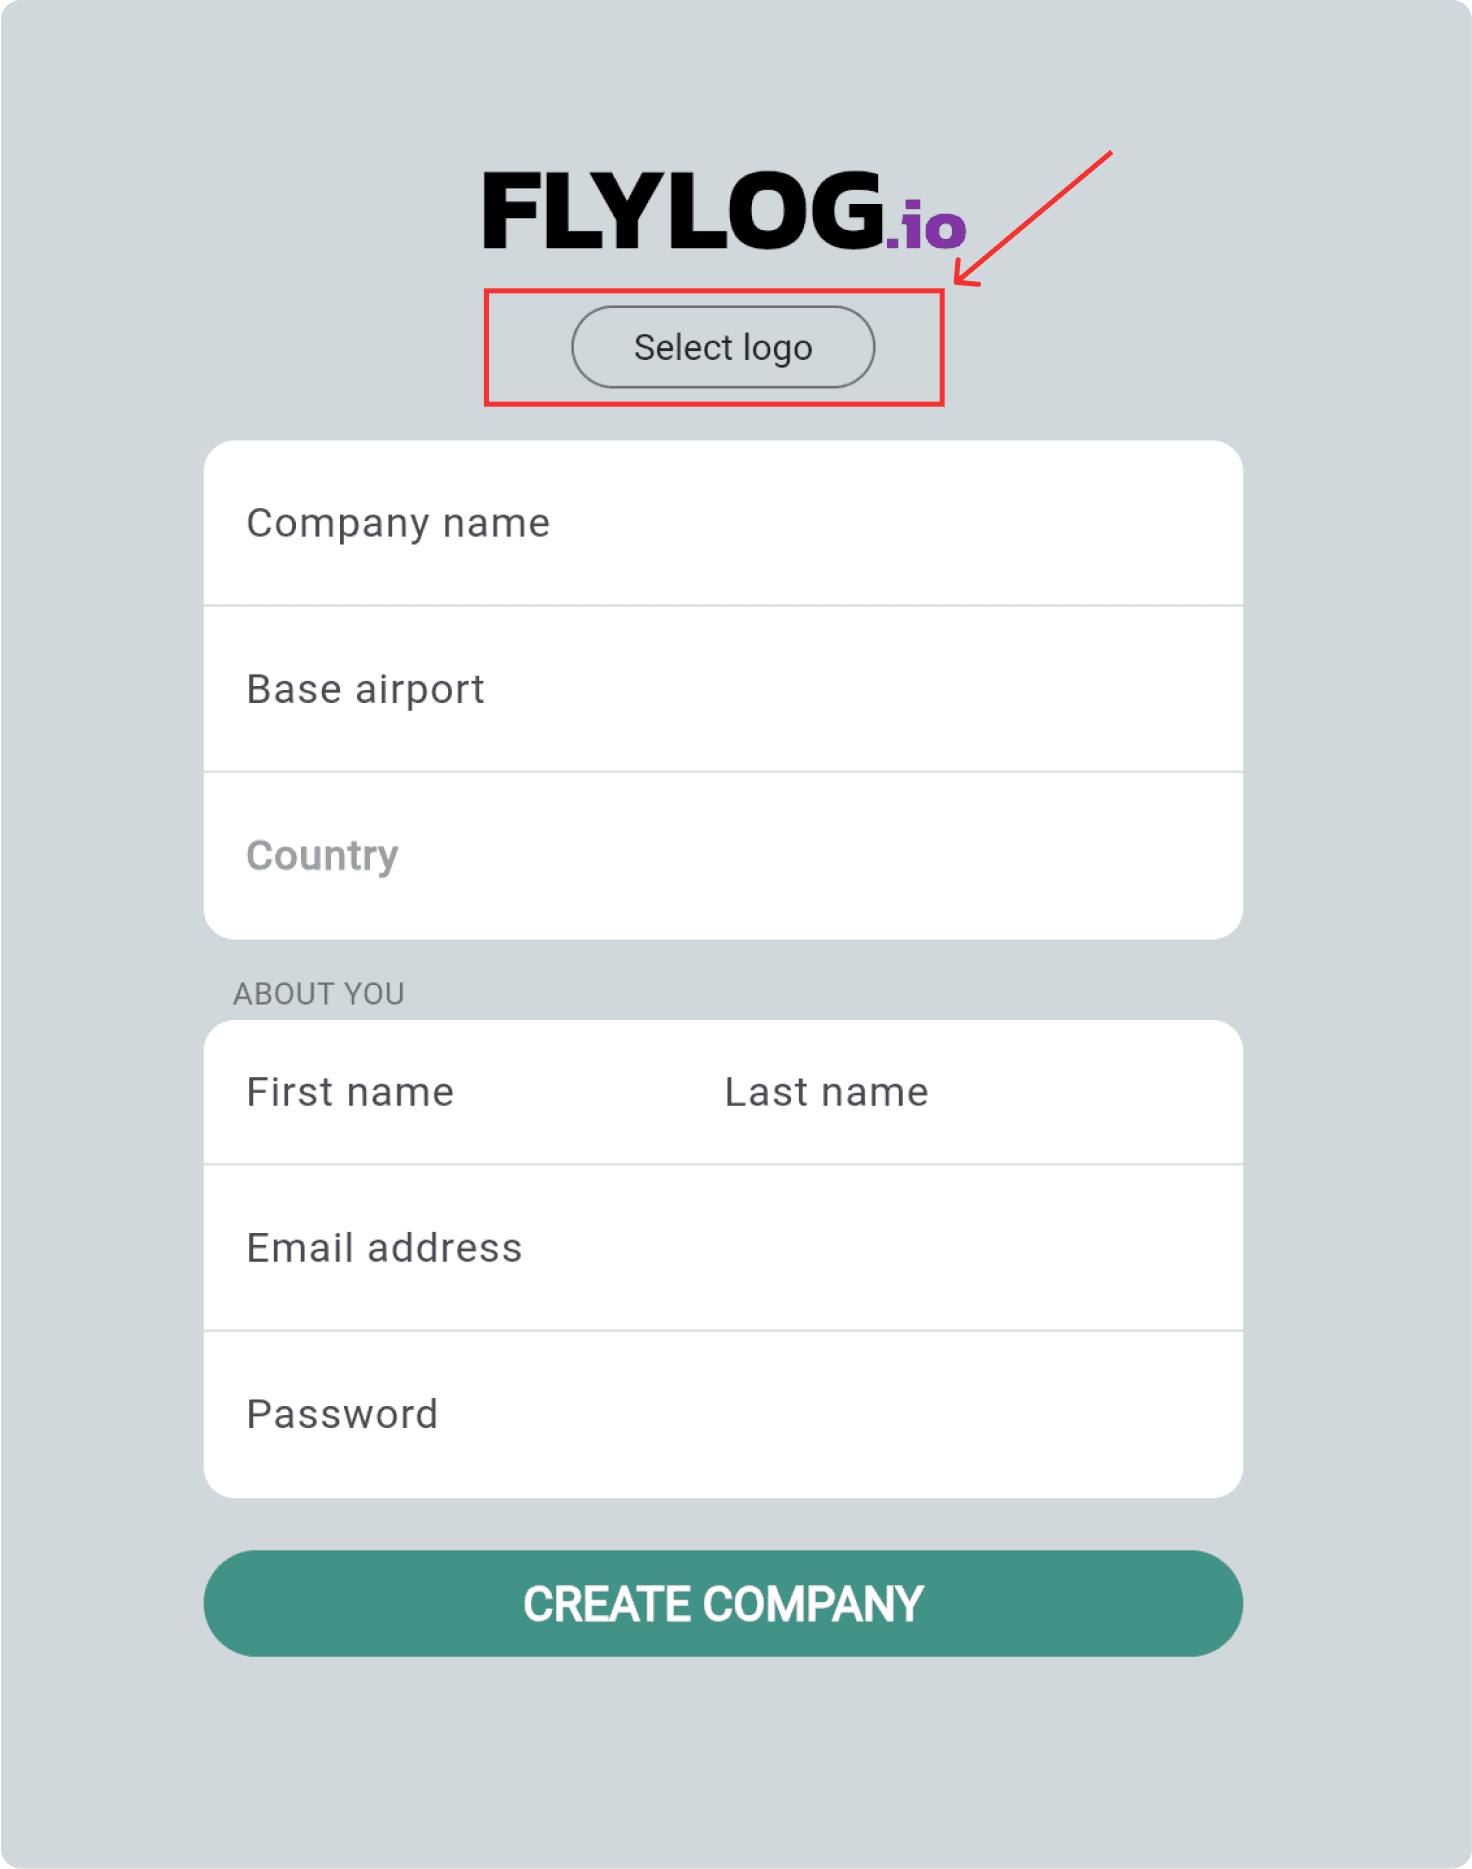Click the purple .io logo suffix
This screenshot has height=1869, width=1472.
pyautogui.click(x=926, y=224)
